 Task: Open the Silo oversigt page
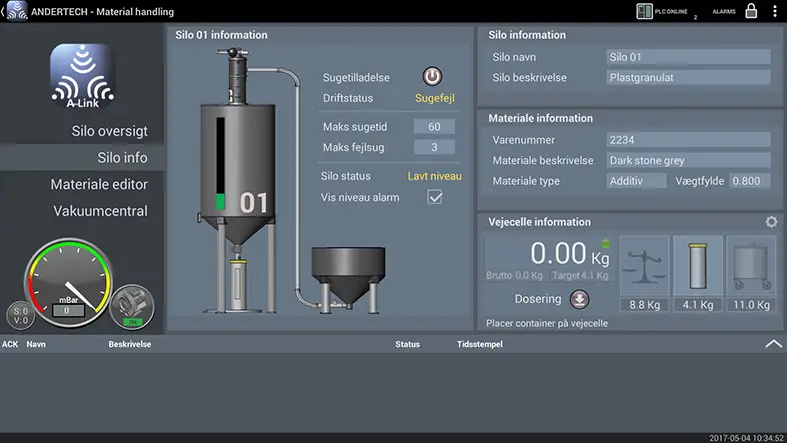pyautogui.click(x=109, y=131)
